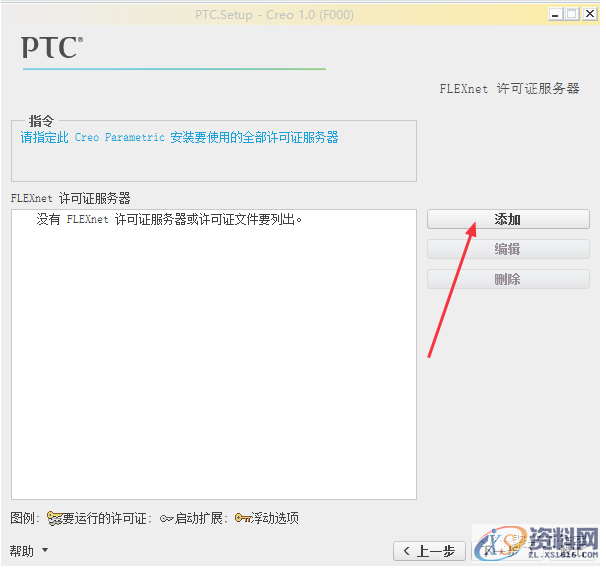Screen dimensions: 606x568
Task: Click the floating option key icon in legend
Action: (x=243, y=518)
